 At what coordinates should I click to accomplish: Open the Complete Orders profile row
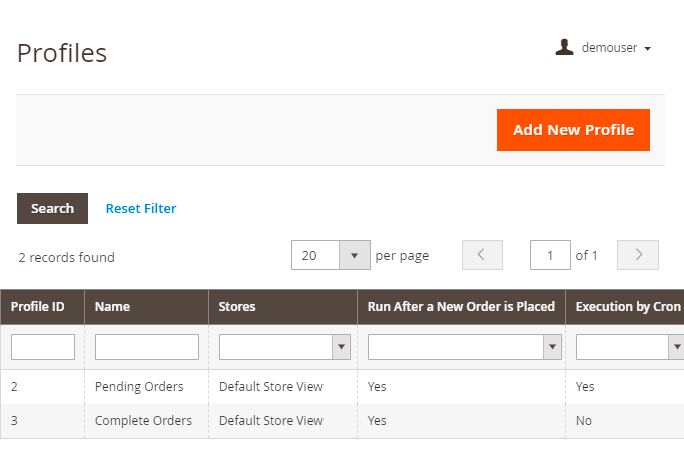tap(143, 421)
